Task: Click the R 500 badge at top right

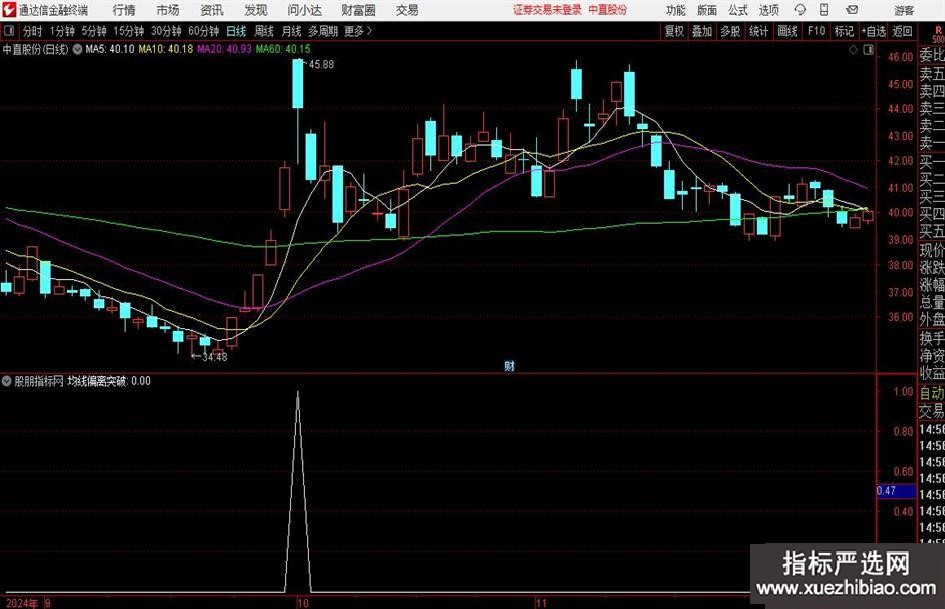Action: click(938, 34)
